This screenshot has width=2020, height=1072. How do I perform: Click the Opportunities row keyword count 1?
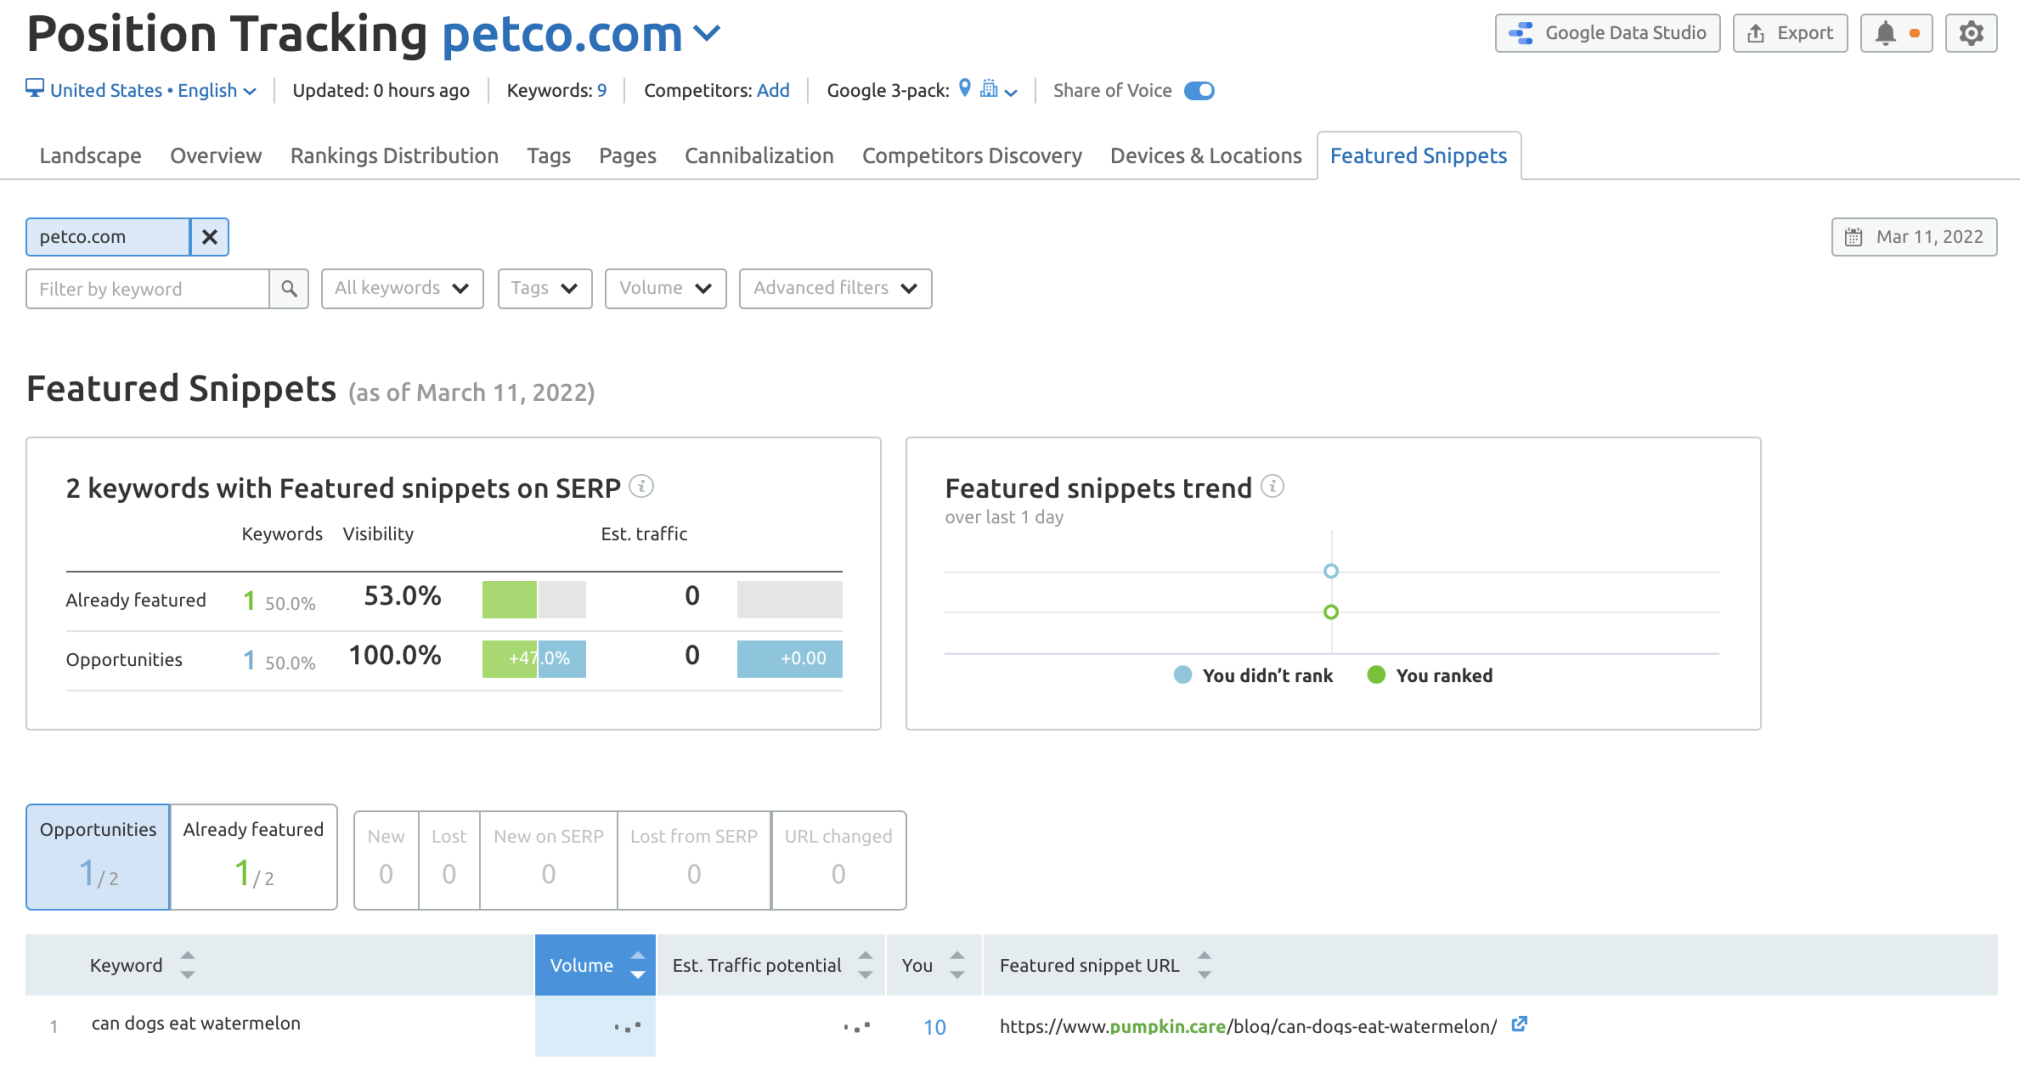249,659
